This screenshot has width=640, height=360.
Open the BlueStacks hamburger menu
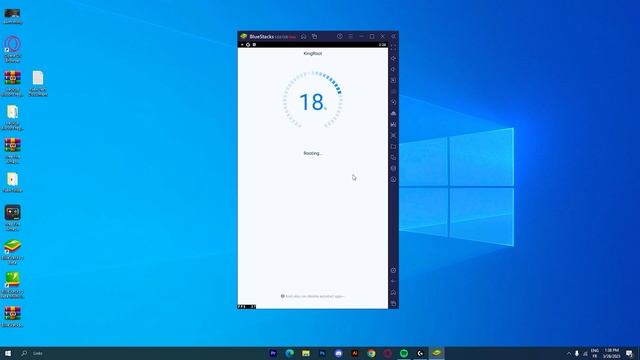click(x=350, y=36)
